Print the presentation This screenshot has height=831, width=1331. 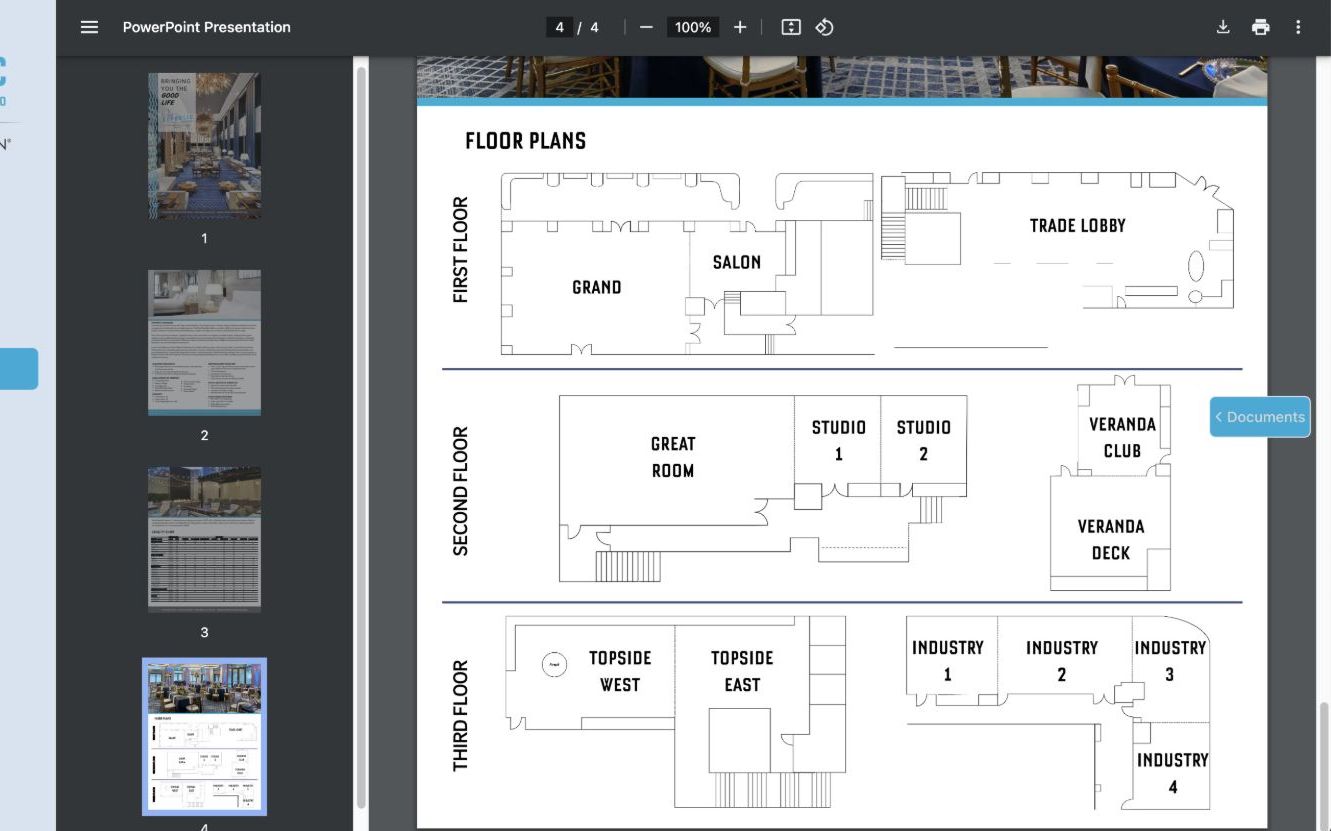tap(1260, 27)
